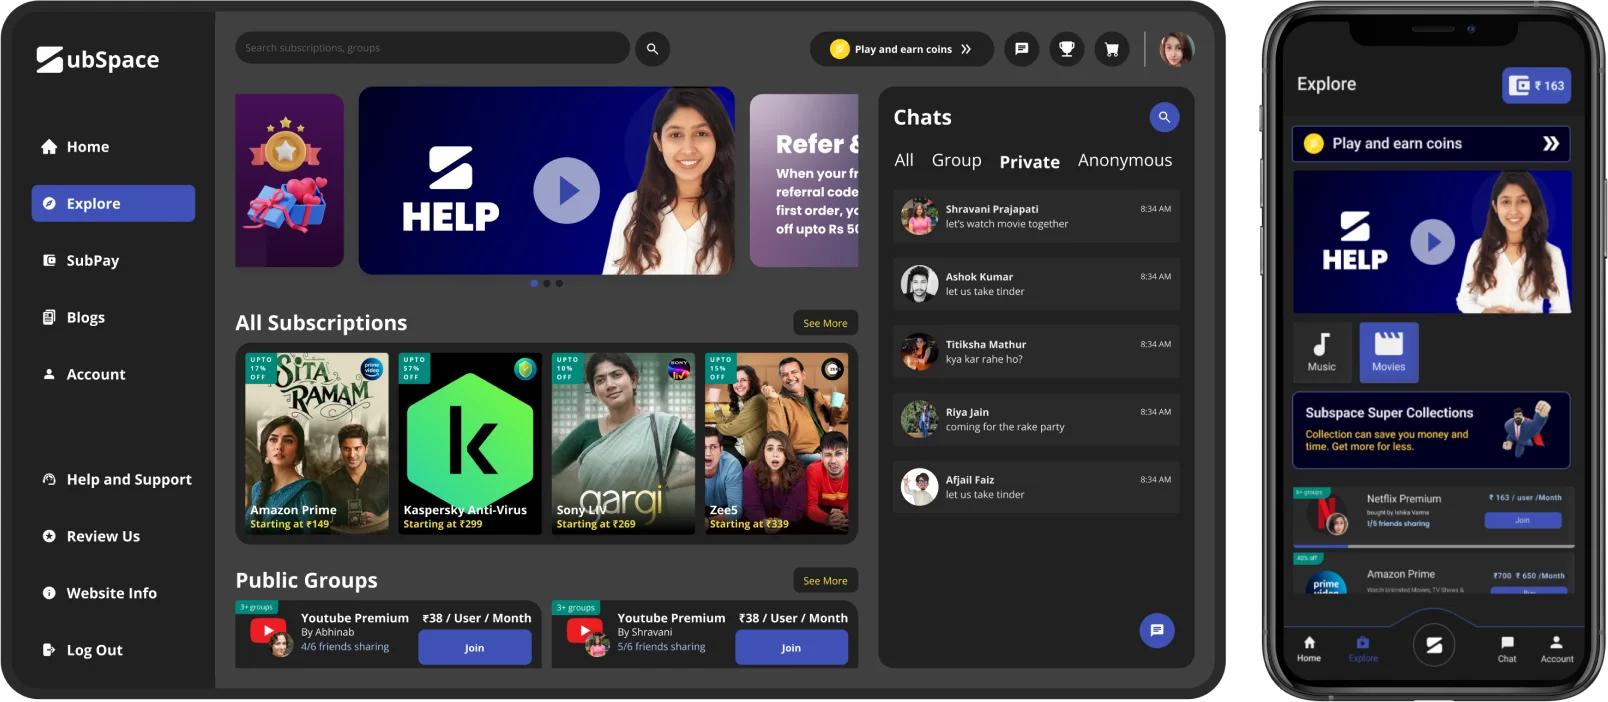Search chats using the blue magnifier icon
This screenshot has height=702, width=1608.
coord(1164,117)
